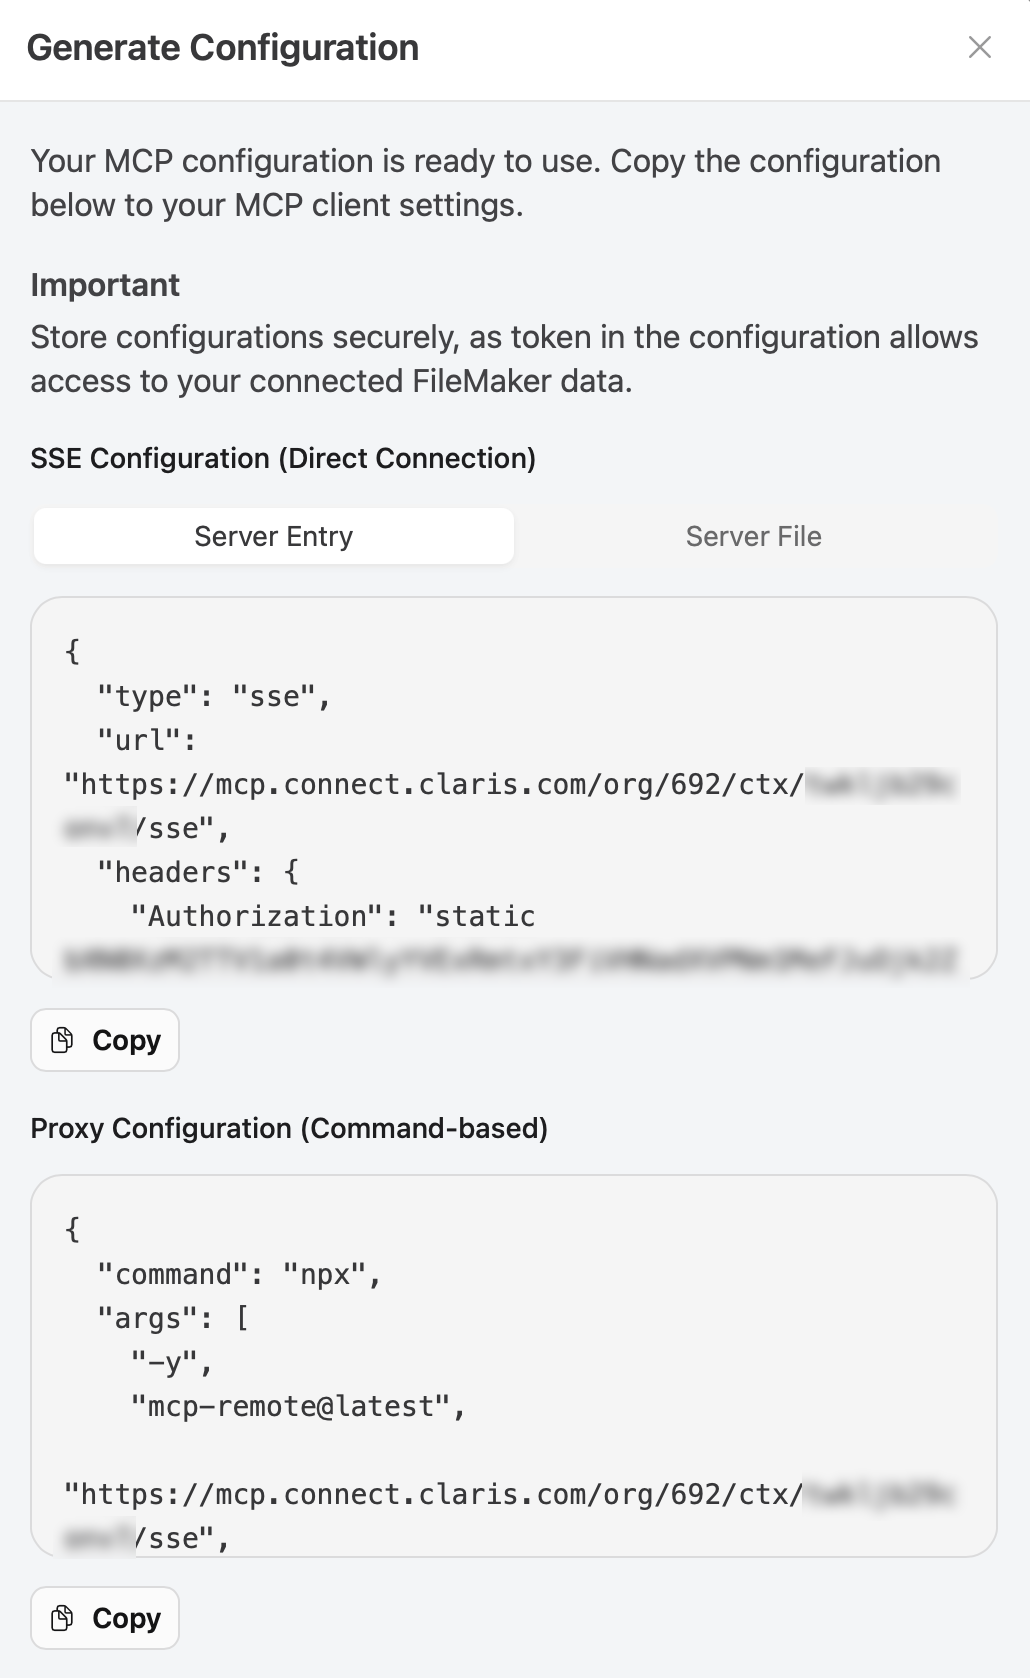This screenshot has width=1030, height=1678.
Task: Click the close icon in the dialog header
Action: pyautogui.click(x=979, y=47)
